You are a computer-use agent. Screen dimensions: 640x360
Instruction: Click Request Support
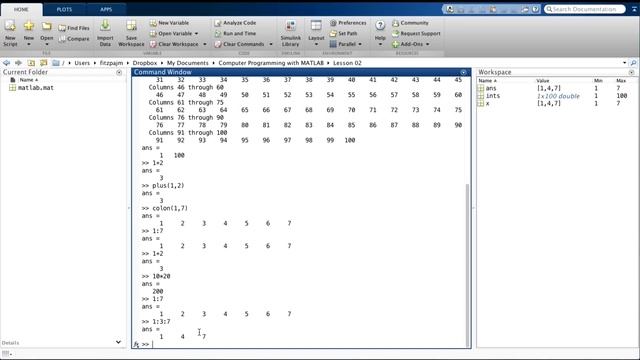[416, 33]
